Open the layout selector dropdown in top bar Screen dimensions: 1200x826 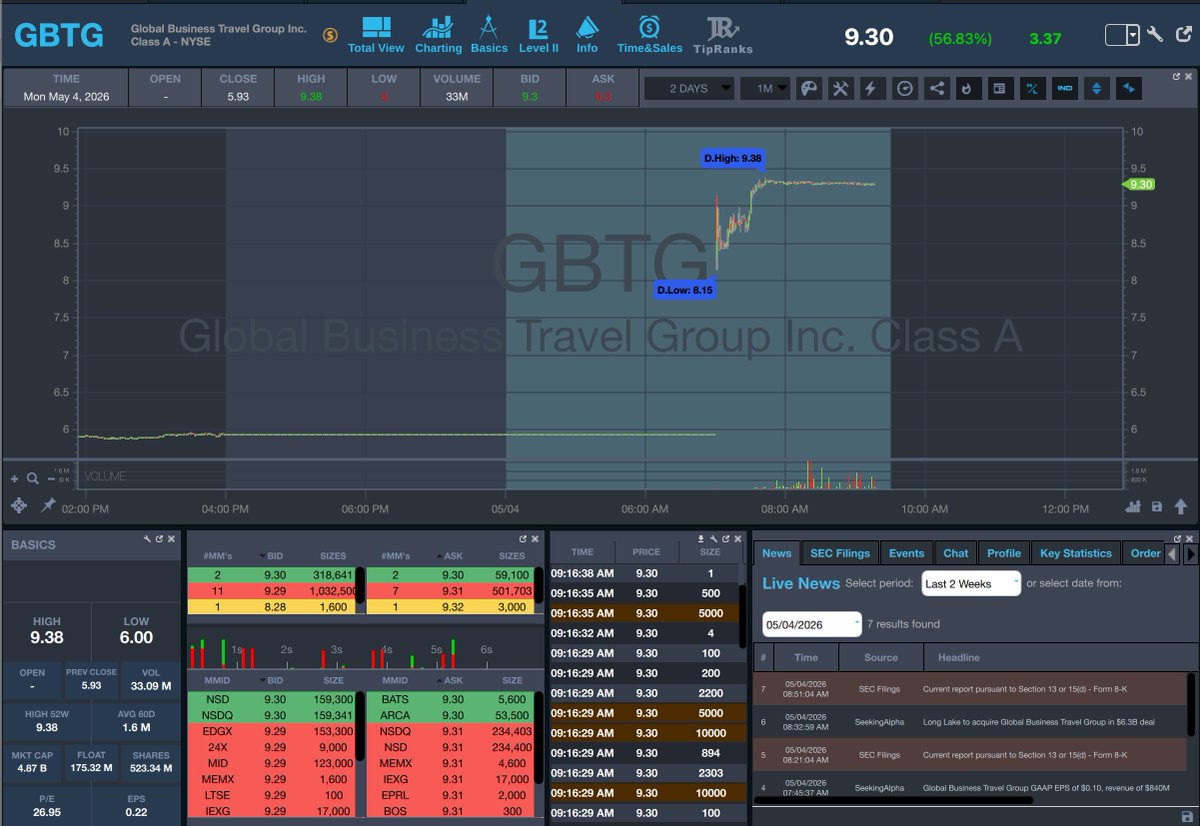(x=1122, y=35)
